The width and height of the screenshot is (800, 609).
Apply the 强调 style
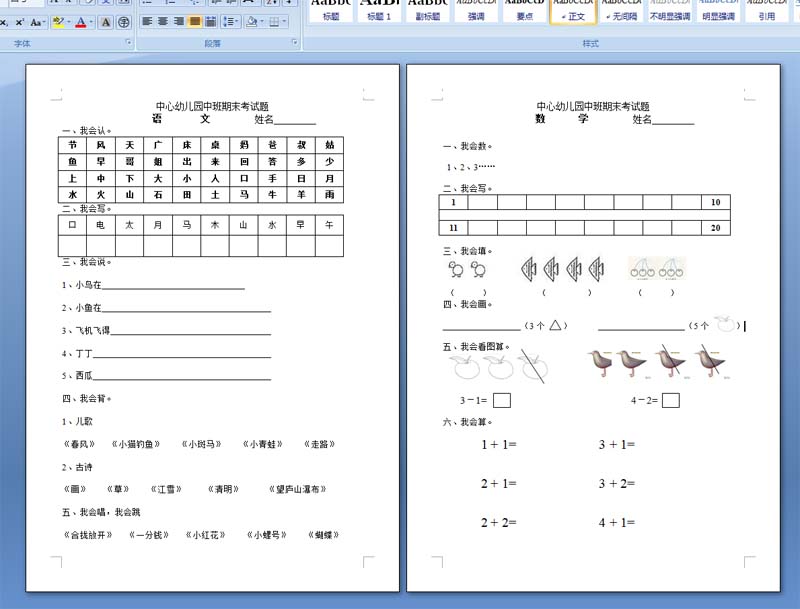(476, 11)
